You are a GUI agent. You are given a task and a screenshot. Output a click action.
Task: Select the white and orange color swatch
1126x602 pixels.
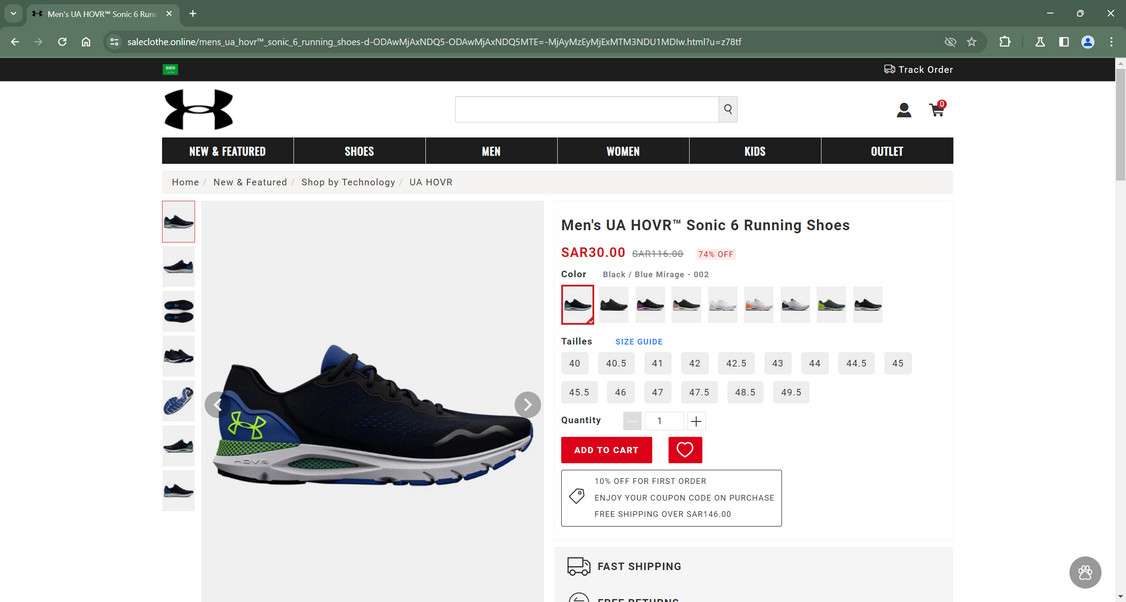(758, 305)
